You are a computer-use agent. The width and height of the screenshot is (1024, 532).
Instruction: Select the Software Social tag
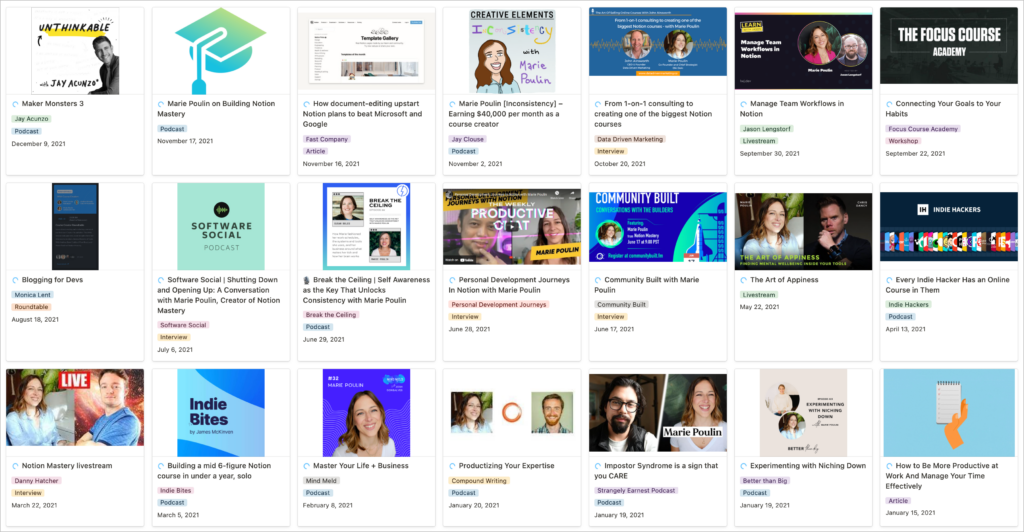click(x=183, y=325)
